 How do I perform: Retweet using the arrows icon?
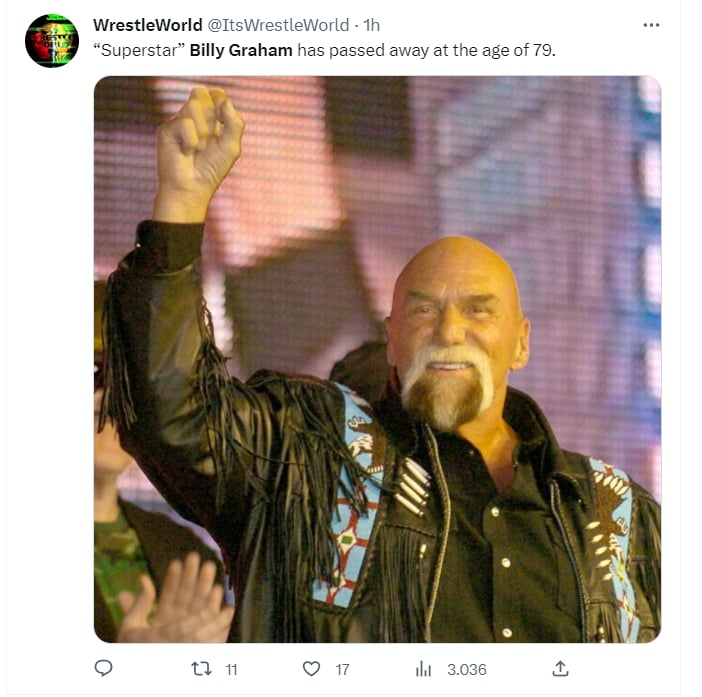pyautogui.click(x=201, y=669)
